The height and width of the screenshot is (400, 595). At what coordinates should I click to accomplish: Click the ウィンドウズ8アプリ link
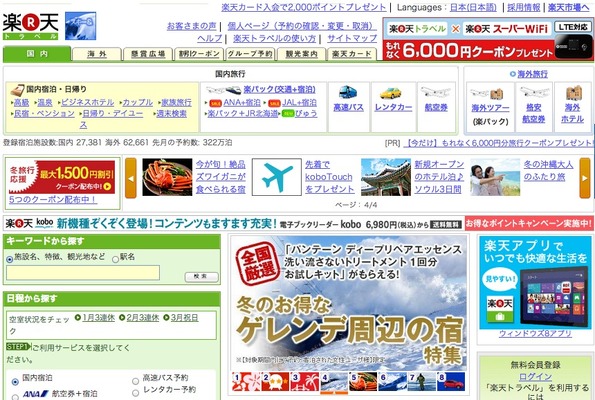coord(535,334)
